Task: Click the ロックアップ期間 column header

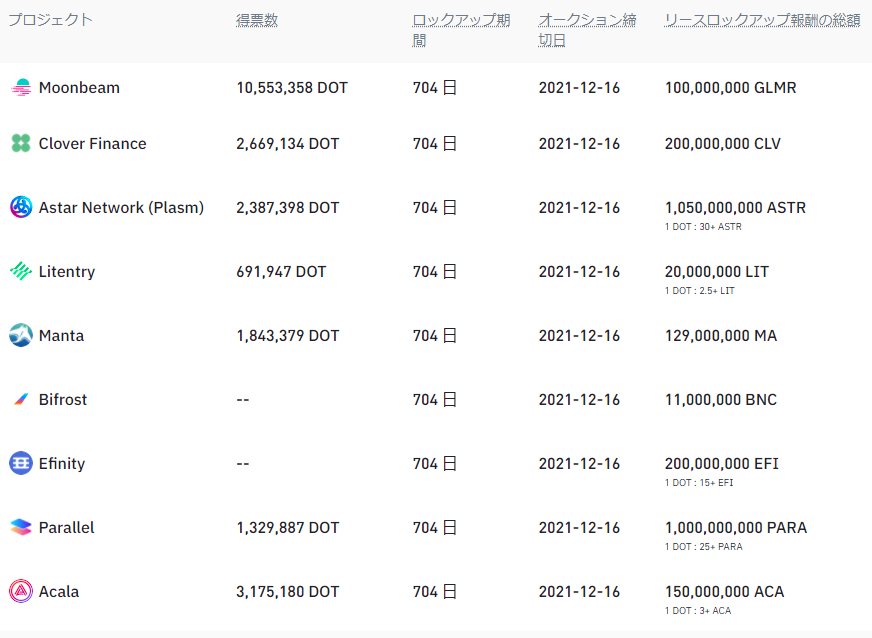Action: pos(461,30)
